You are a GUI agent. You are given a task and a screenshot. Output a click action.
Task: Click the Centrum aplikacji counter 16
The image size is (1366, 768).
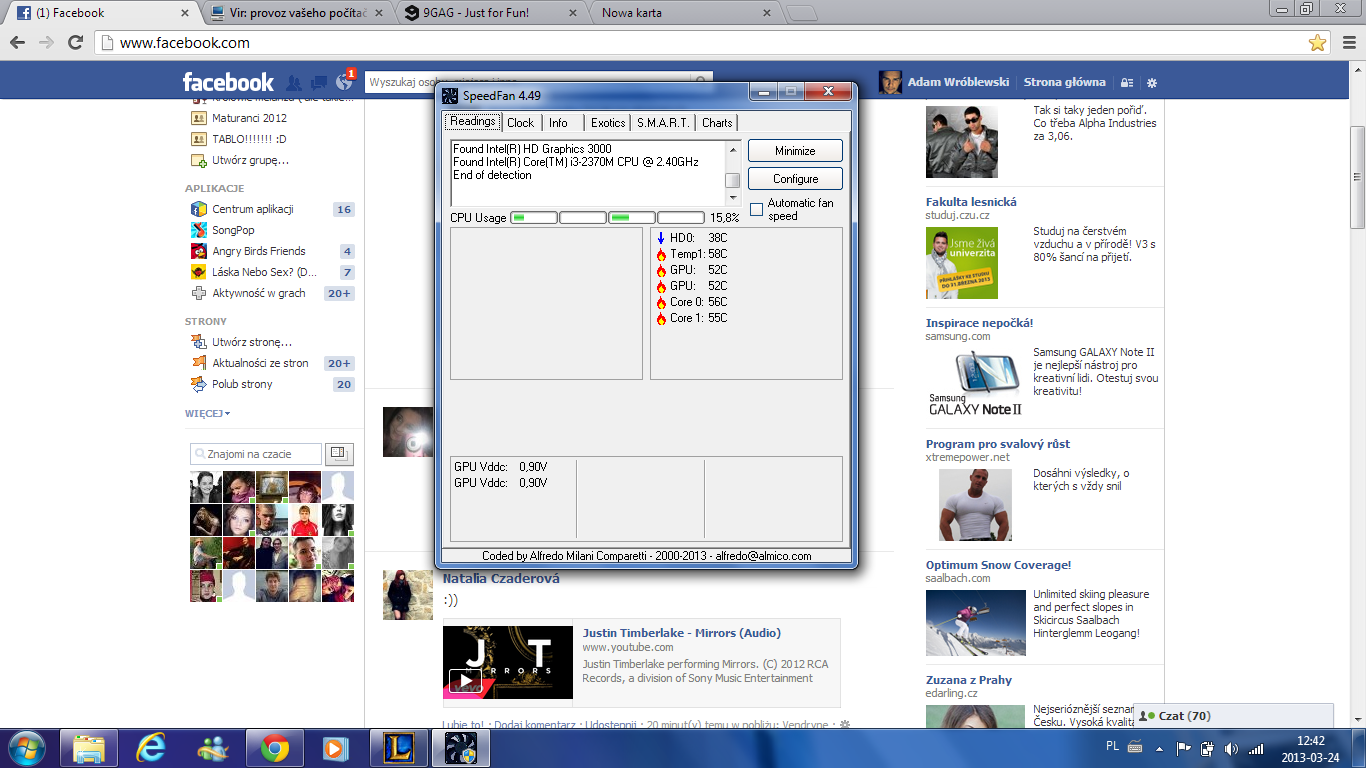(x=344, y=209)
